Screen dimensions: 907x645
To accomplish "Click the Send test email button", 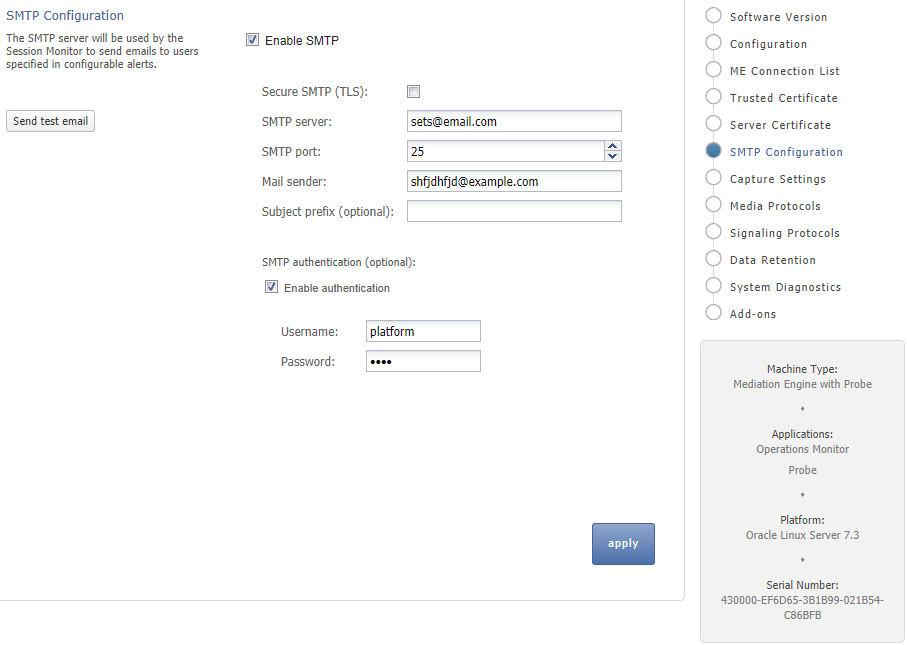I will [50, 120].
